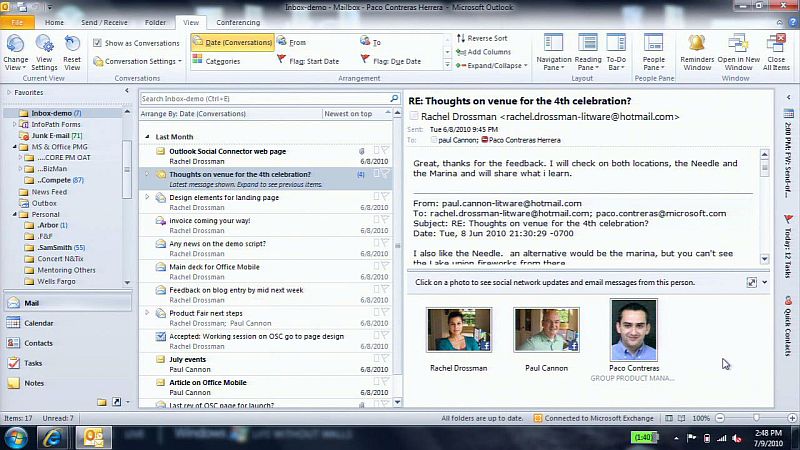Click Reverse Sort

[x=482, y=38]
